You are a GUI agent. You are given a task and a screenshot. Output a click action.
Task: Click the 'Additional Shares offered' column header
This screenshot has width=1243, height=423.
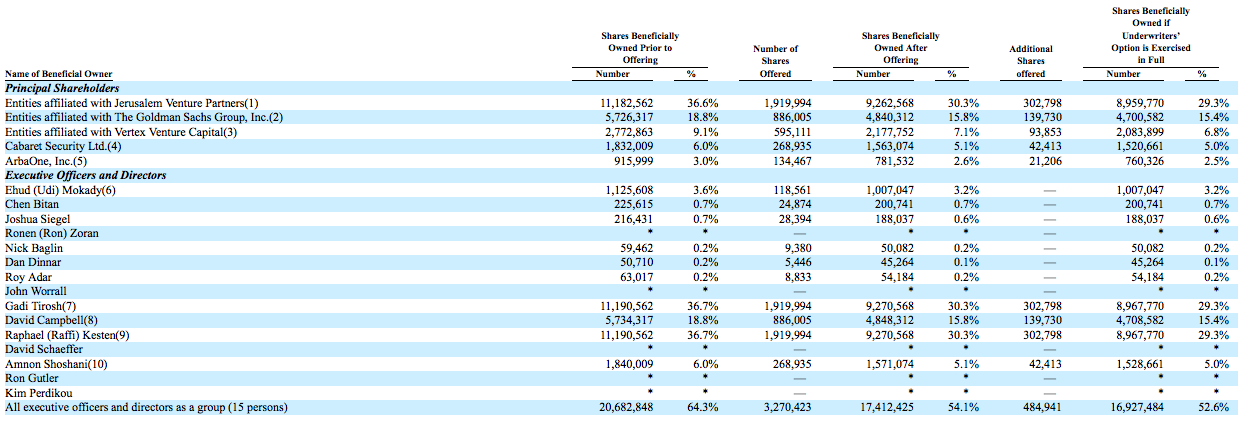1031,61
